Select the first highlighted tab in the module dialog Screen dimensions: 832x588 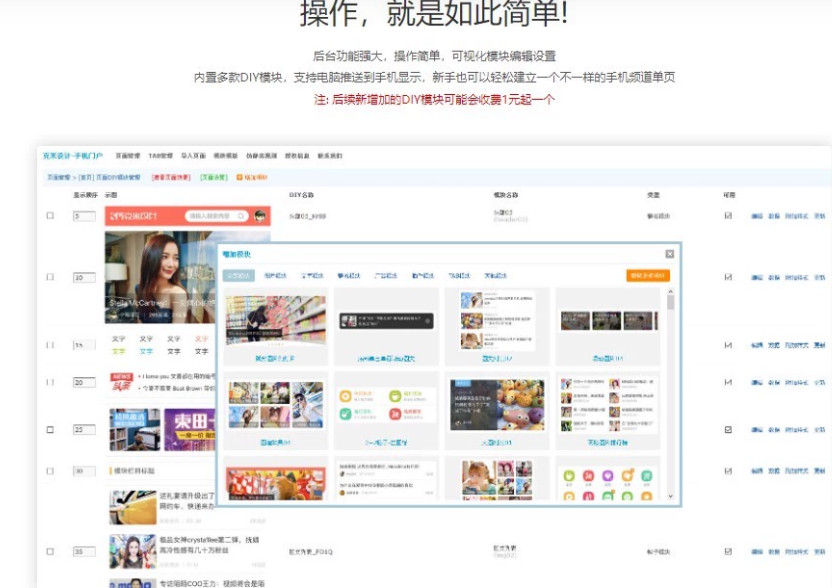(238, 276)
